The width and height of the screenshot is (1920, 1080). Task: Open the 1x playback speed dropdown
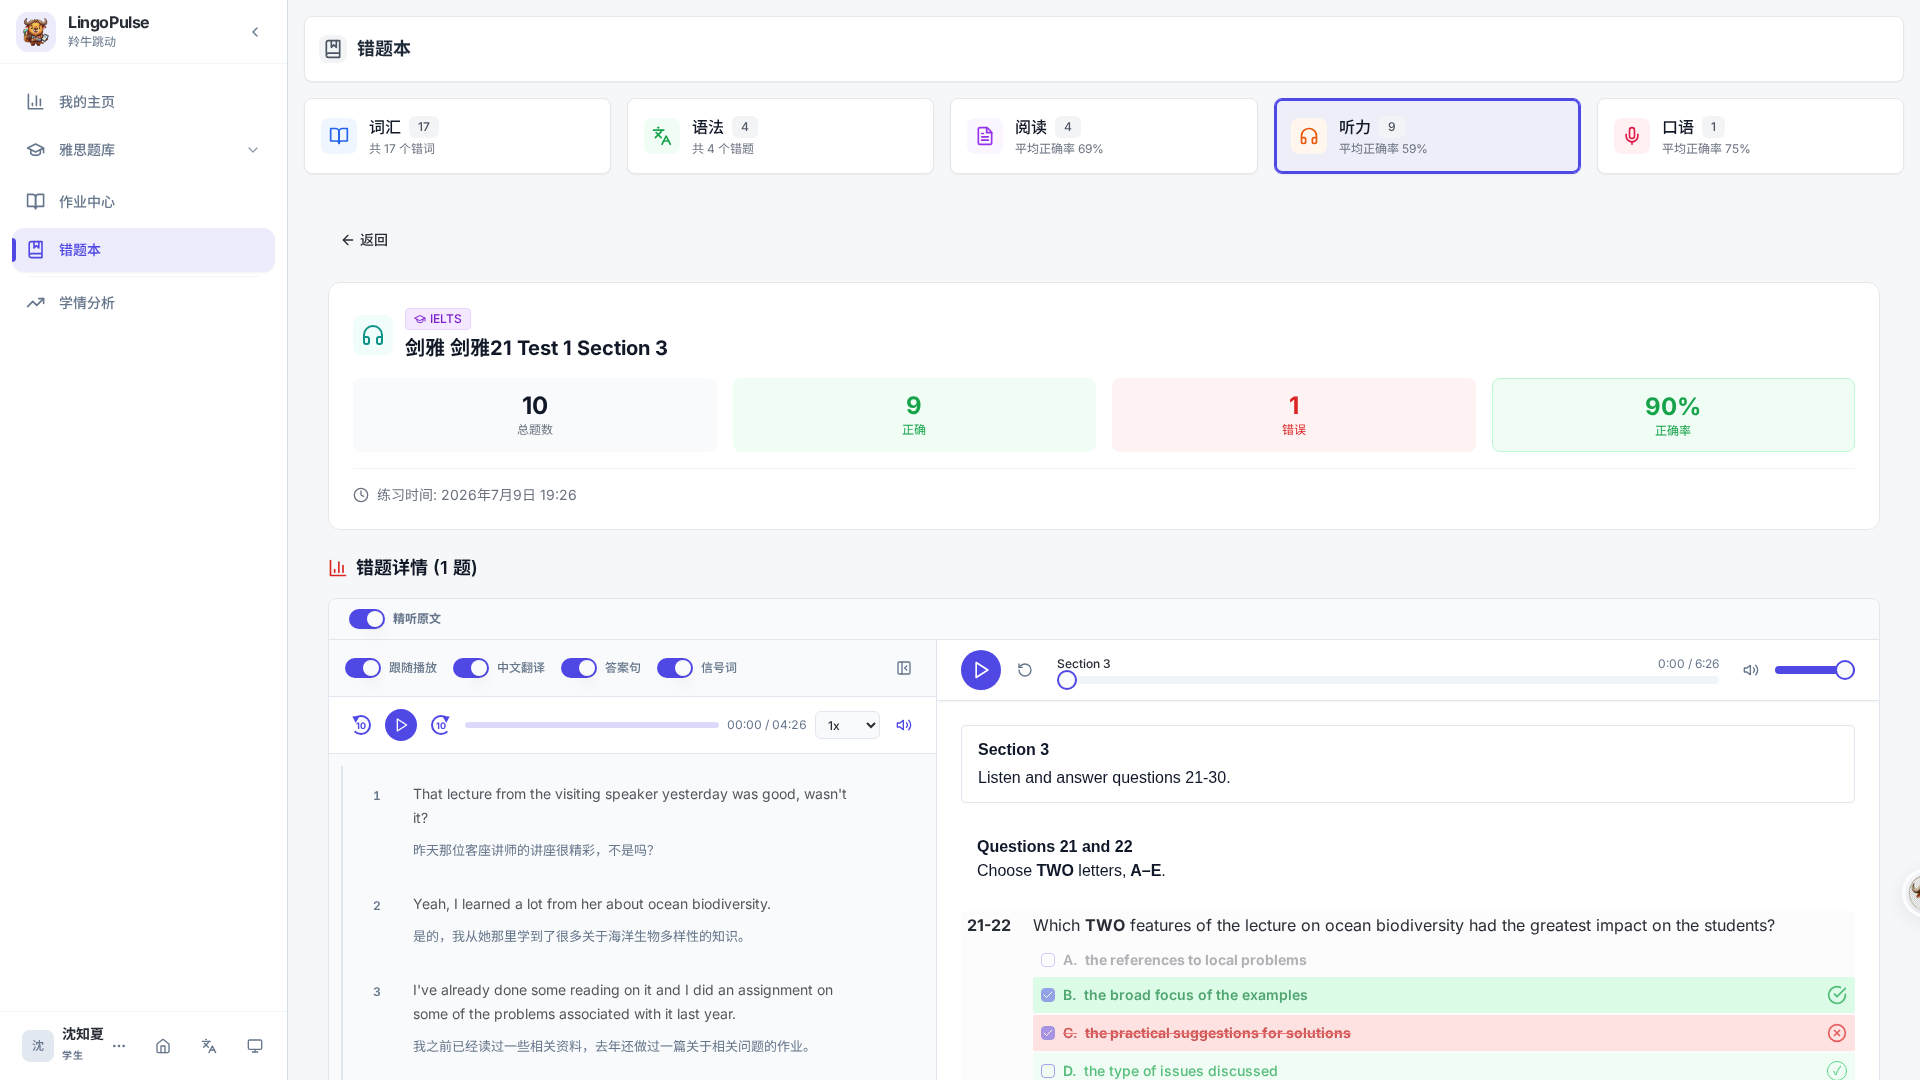tap(847, 725)
